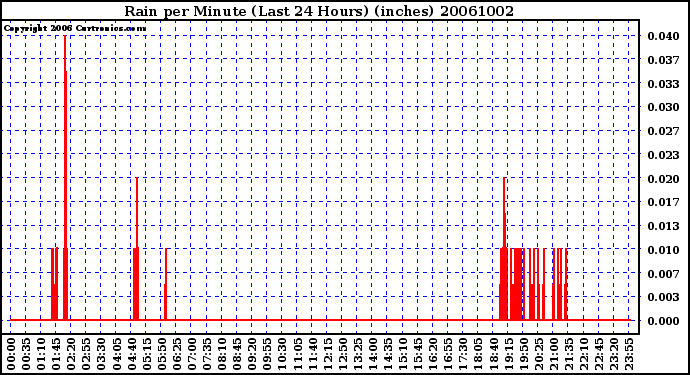Screen dimensions: 690x375
Task: Click the 23:20 time label
Action: 613,354
